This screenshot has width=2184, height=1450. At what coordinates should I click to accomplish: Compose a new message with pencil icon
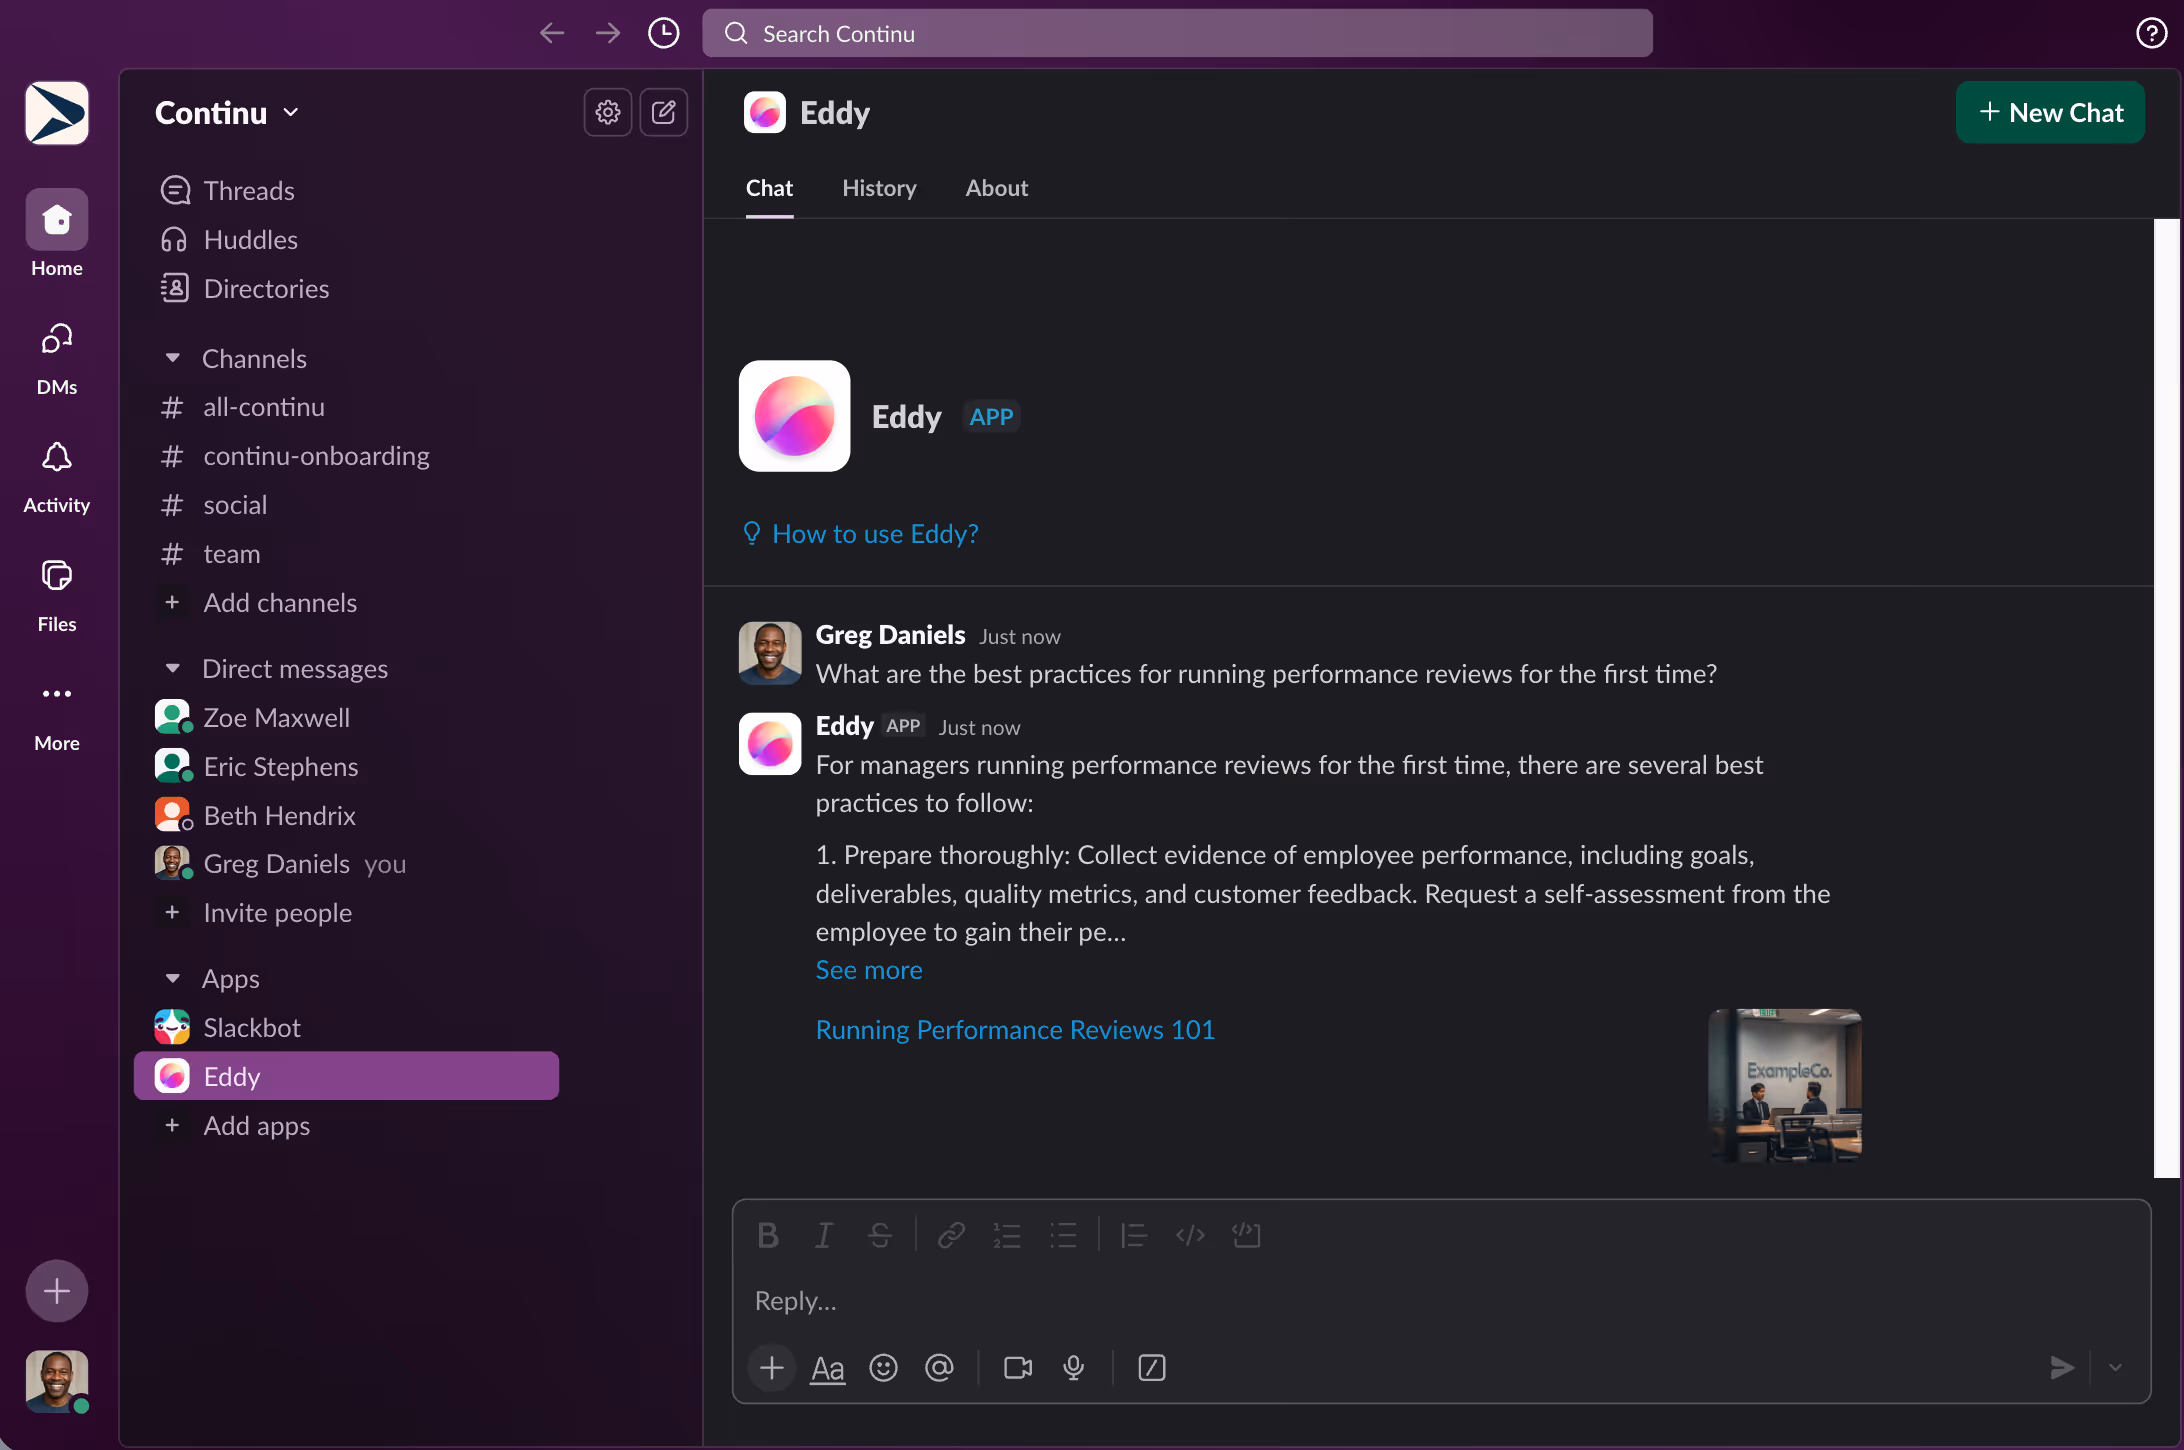(x=663, y=112)
